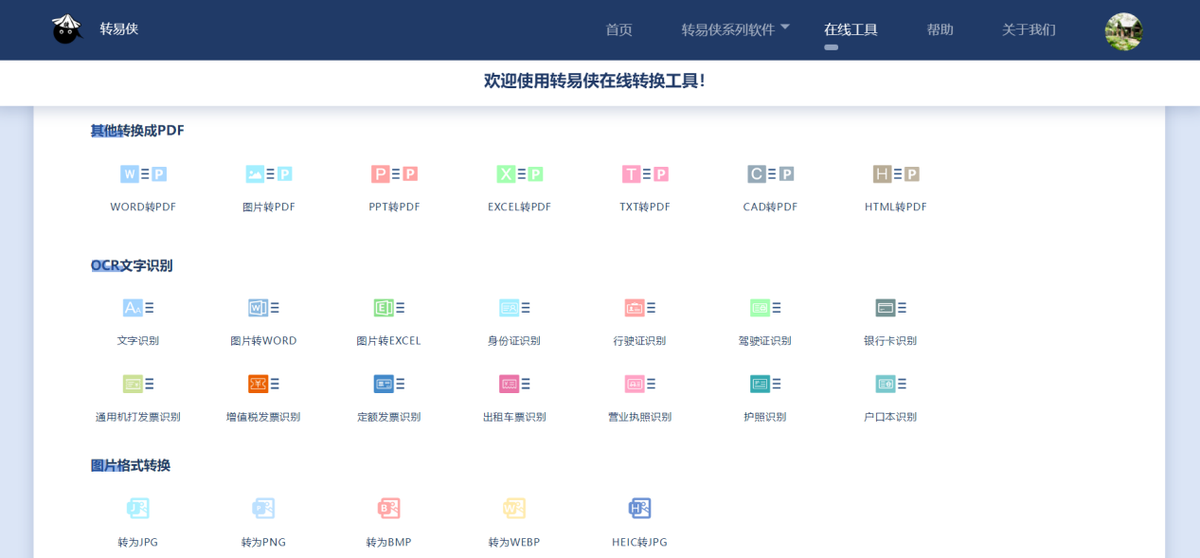Click the 转易侠 brand name text
The height and width of the screenshot is (558, 1200).
119,29
